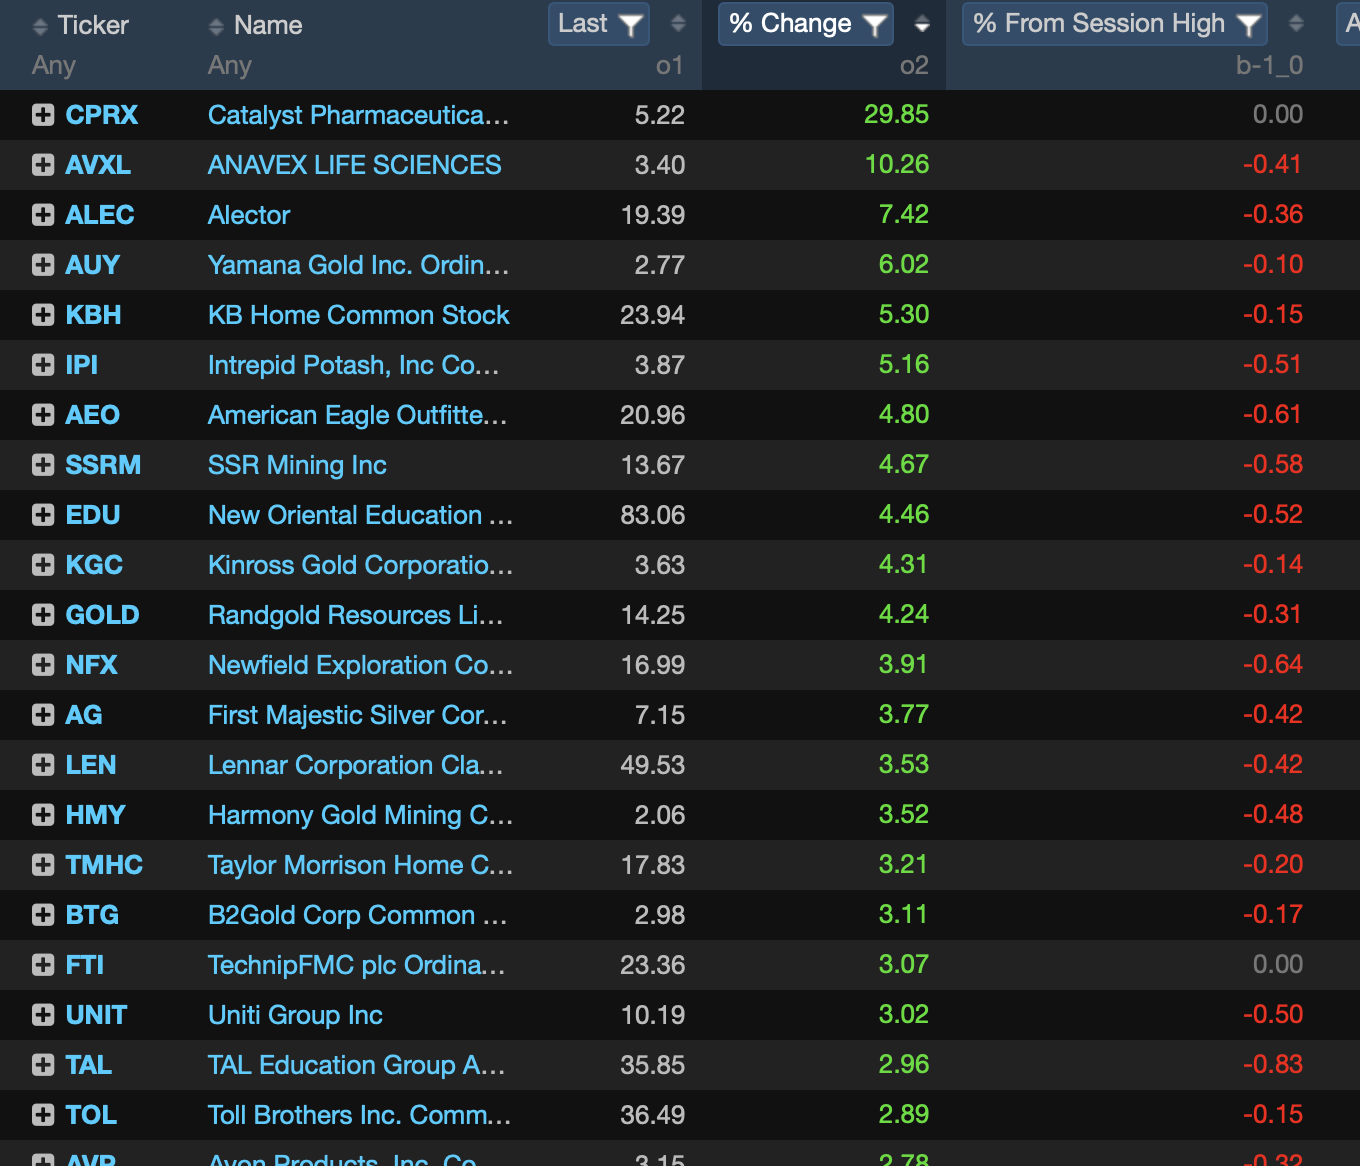Edit the % Change filter value o2
Image resolution: width=1360 pixels, height=1166 pixels.
pos(914,66)
